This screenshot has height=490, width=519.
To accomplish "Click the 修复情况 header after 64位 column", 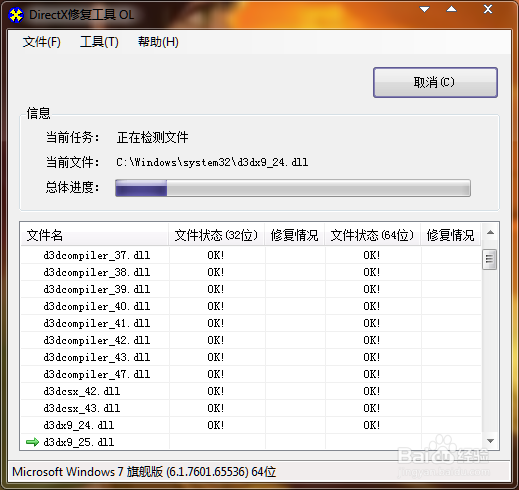I will point(451,235).
